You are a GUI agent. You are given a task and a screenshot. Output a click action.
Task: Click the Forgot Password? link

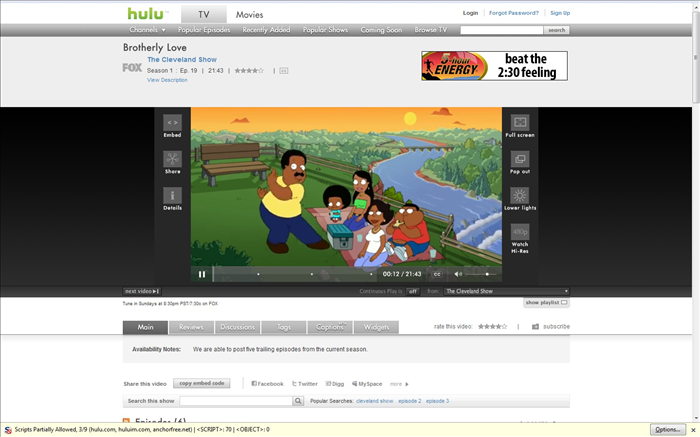[x=514, y=13]
